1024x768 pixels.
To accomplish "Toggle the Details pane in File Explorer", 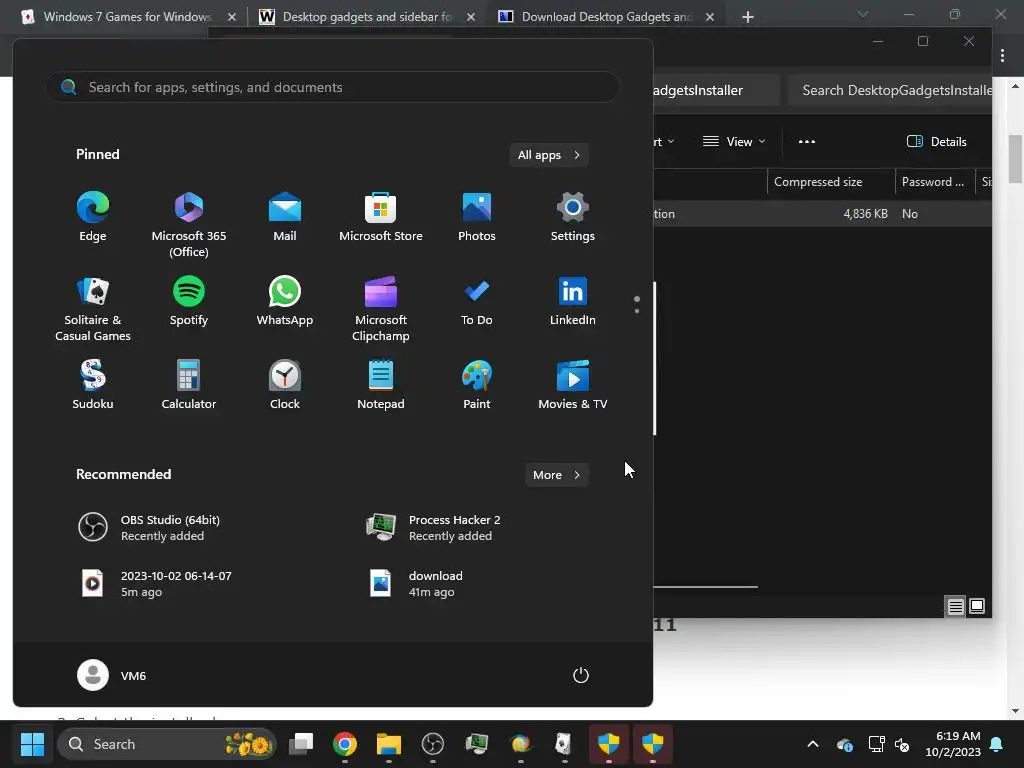I will [x=936, y=142].
